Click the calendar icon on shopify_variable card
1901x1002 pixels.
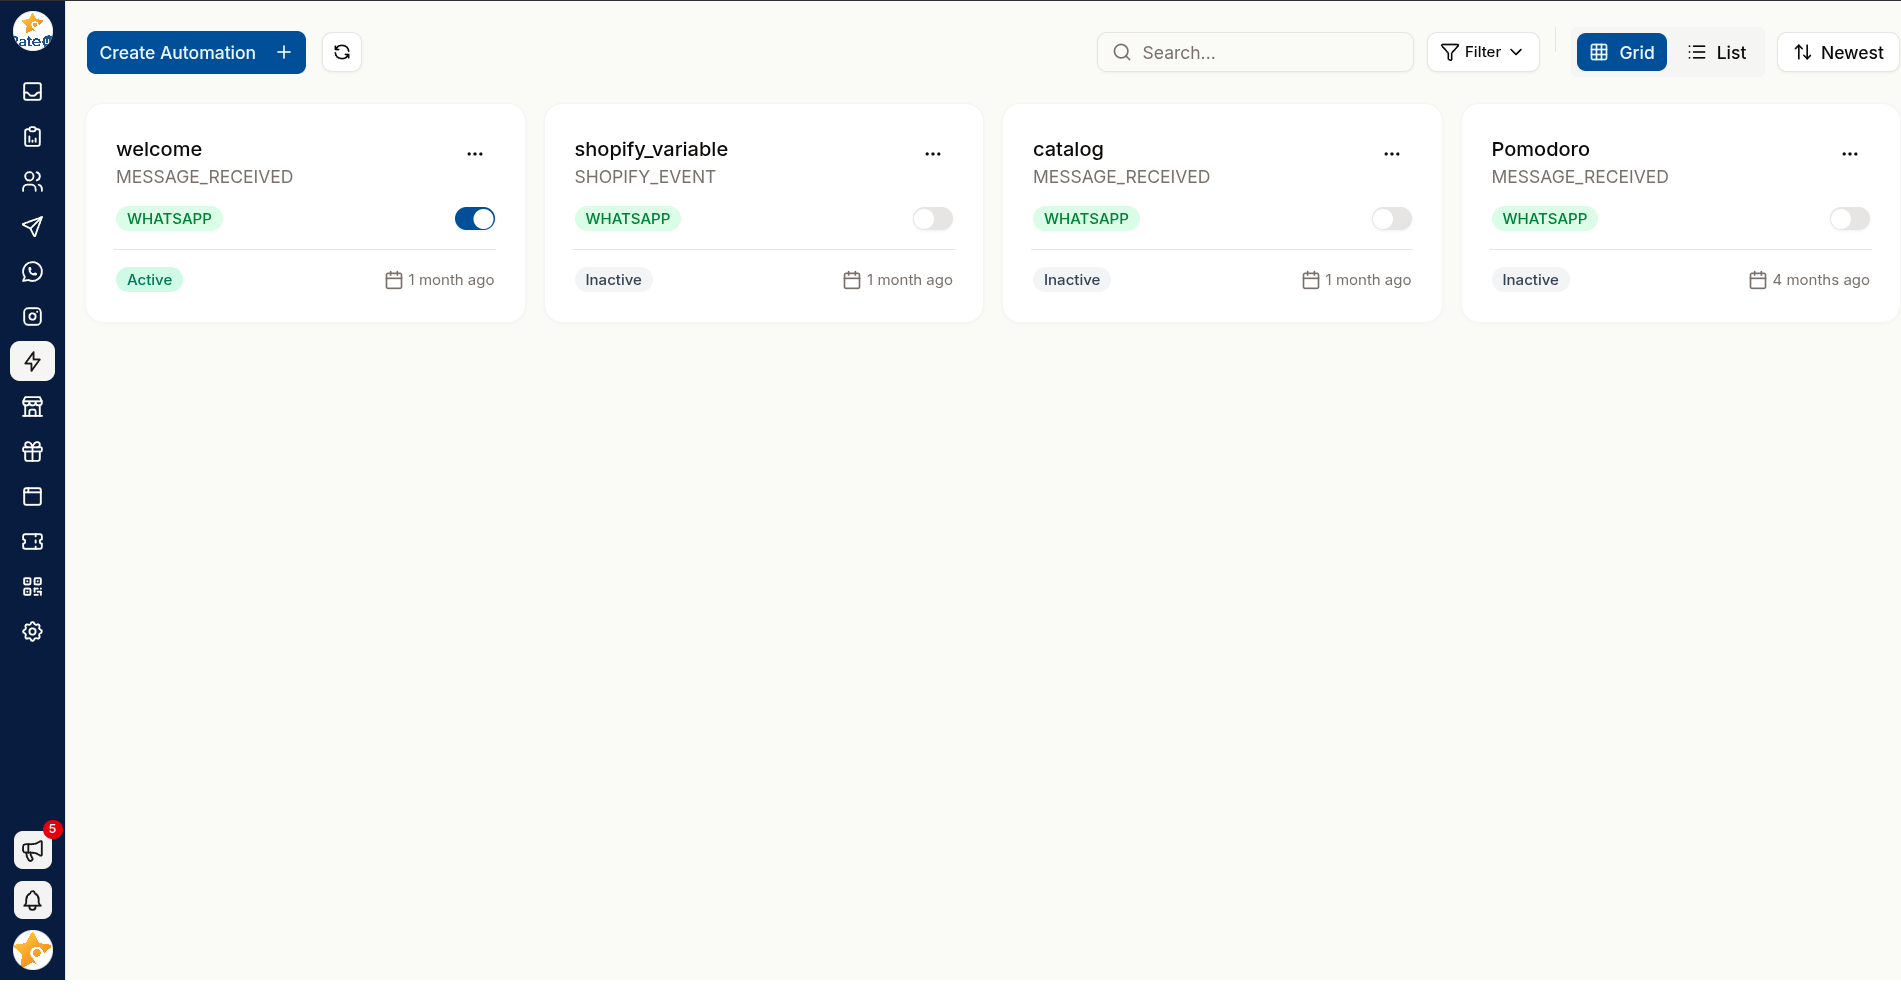pyautogui.click(x=852, y=280)
